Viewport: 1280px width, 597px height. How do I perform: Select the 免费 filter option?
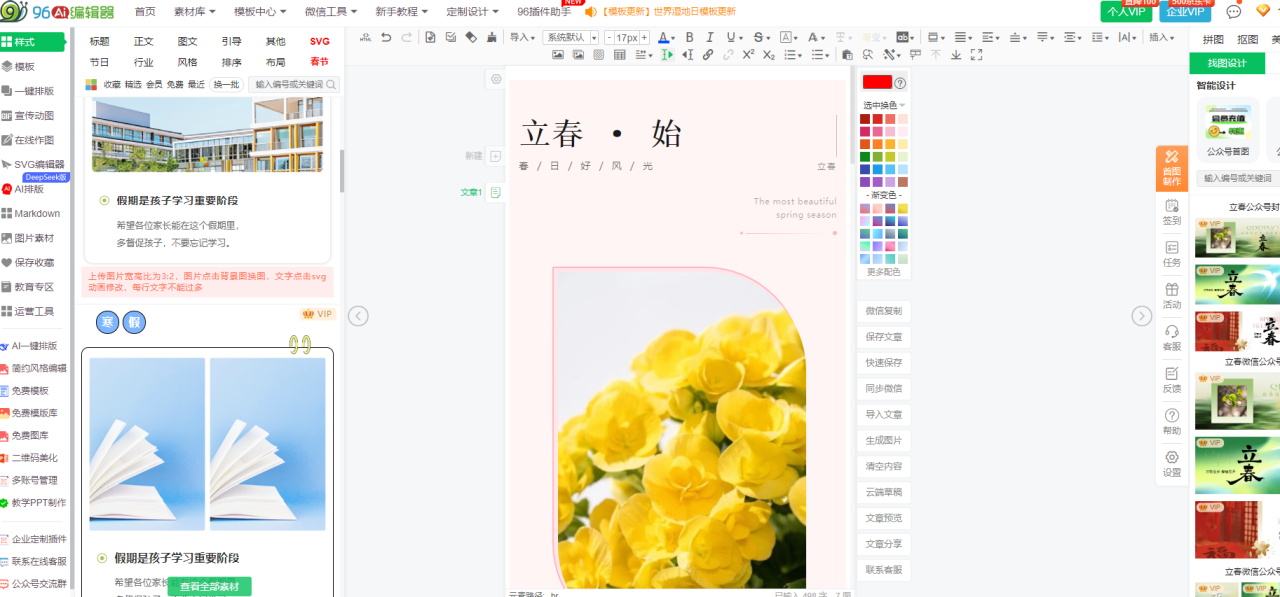click(x=175, y=85)
